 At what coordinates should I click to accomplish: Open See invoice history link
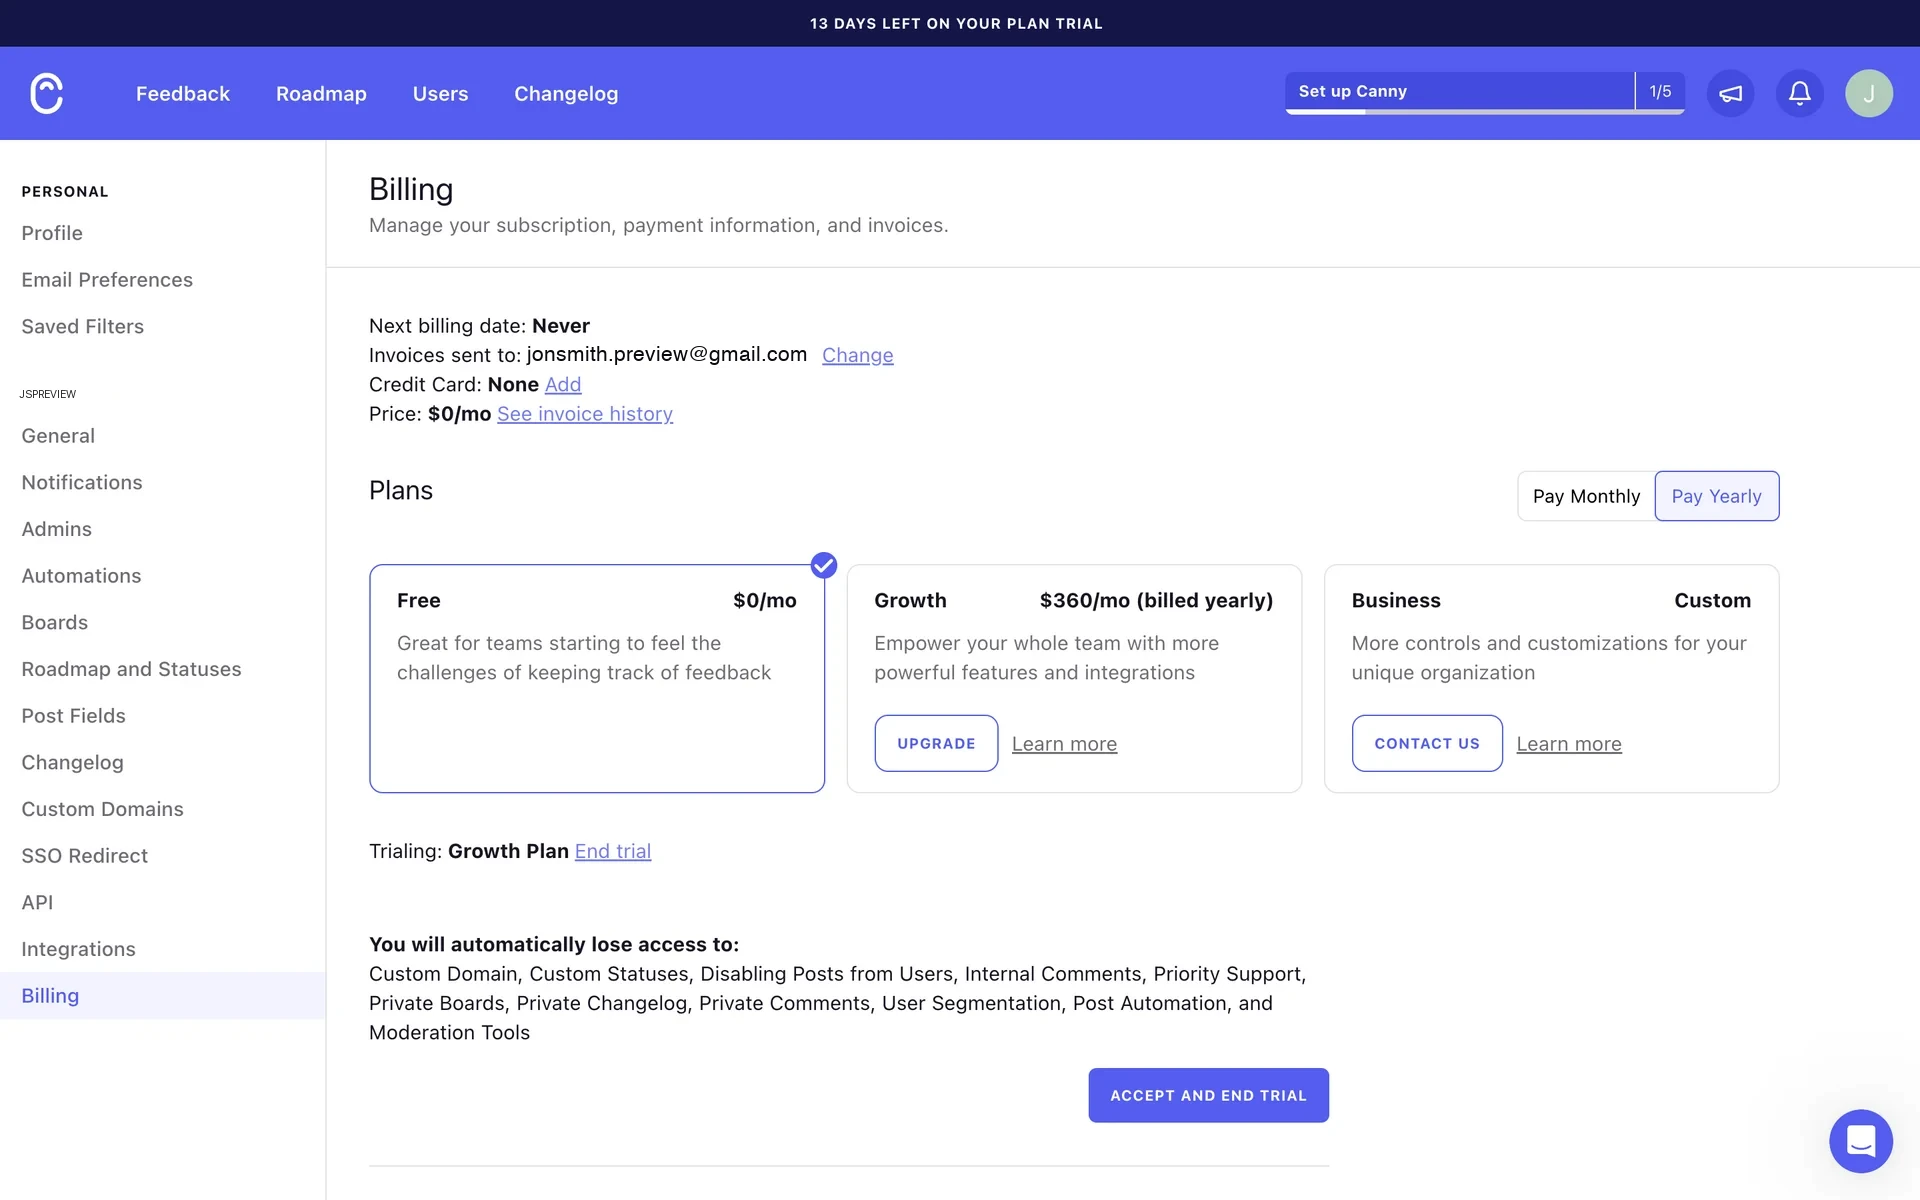(x=585, y=414)
